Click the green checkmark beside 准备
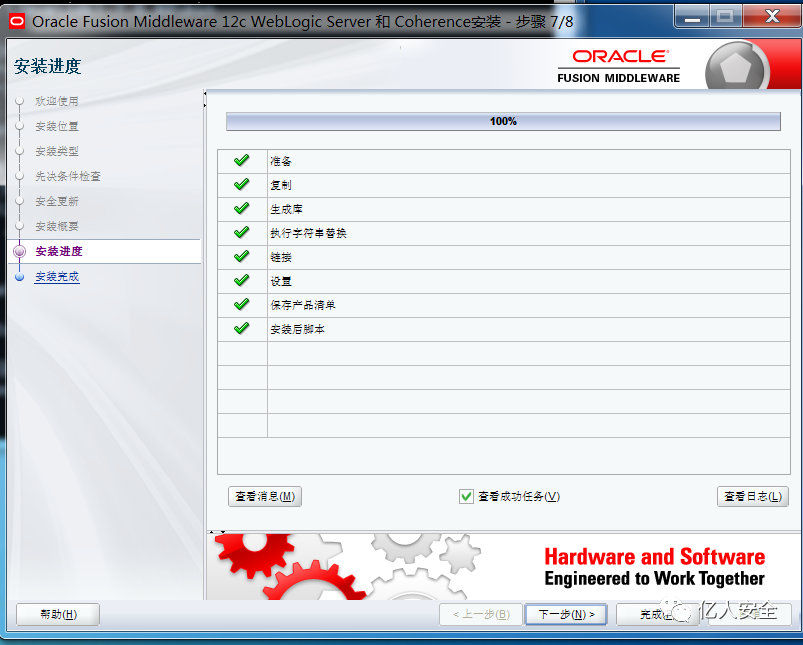This screenshot has width=803, height=645. 242,160
